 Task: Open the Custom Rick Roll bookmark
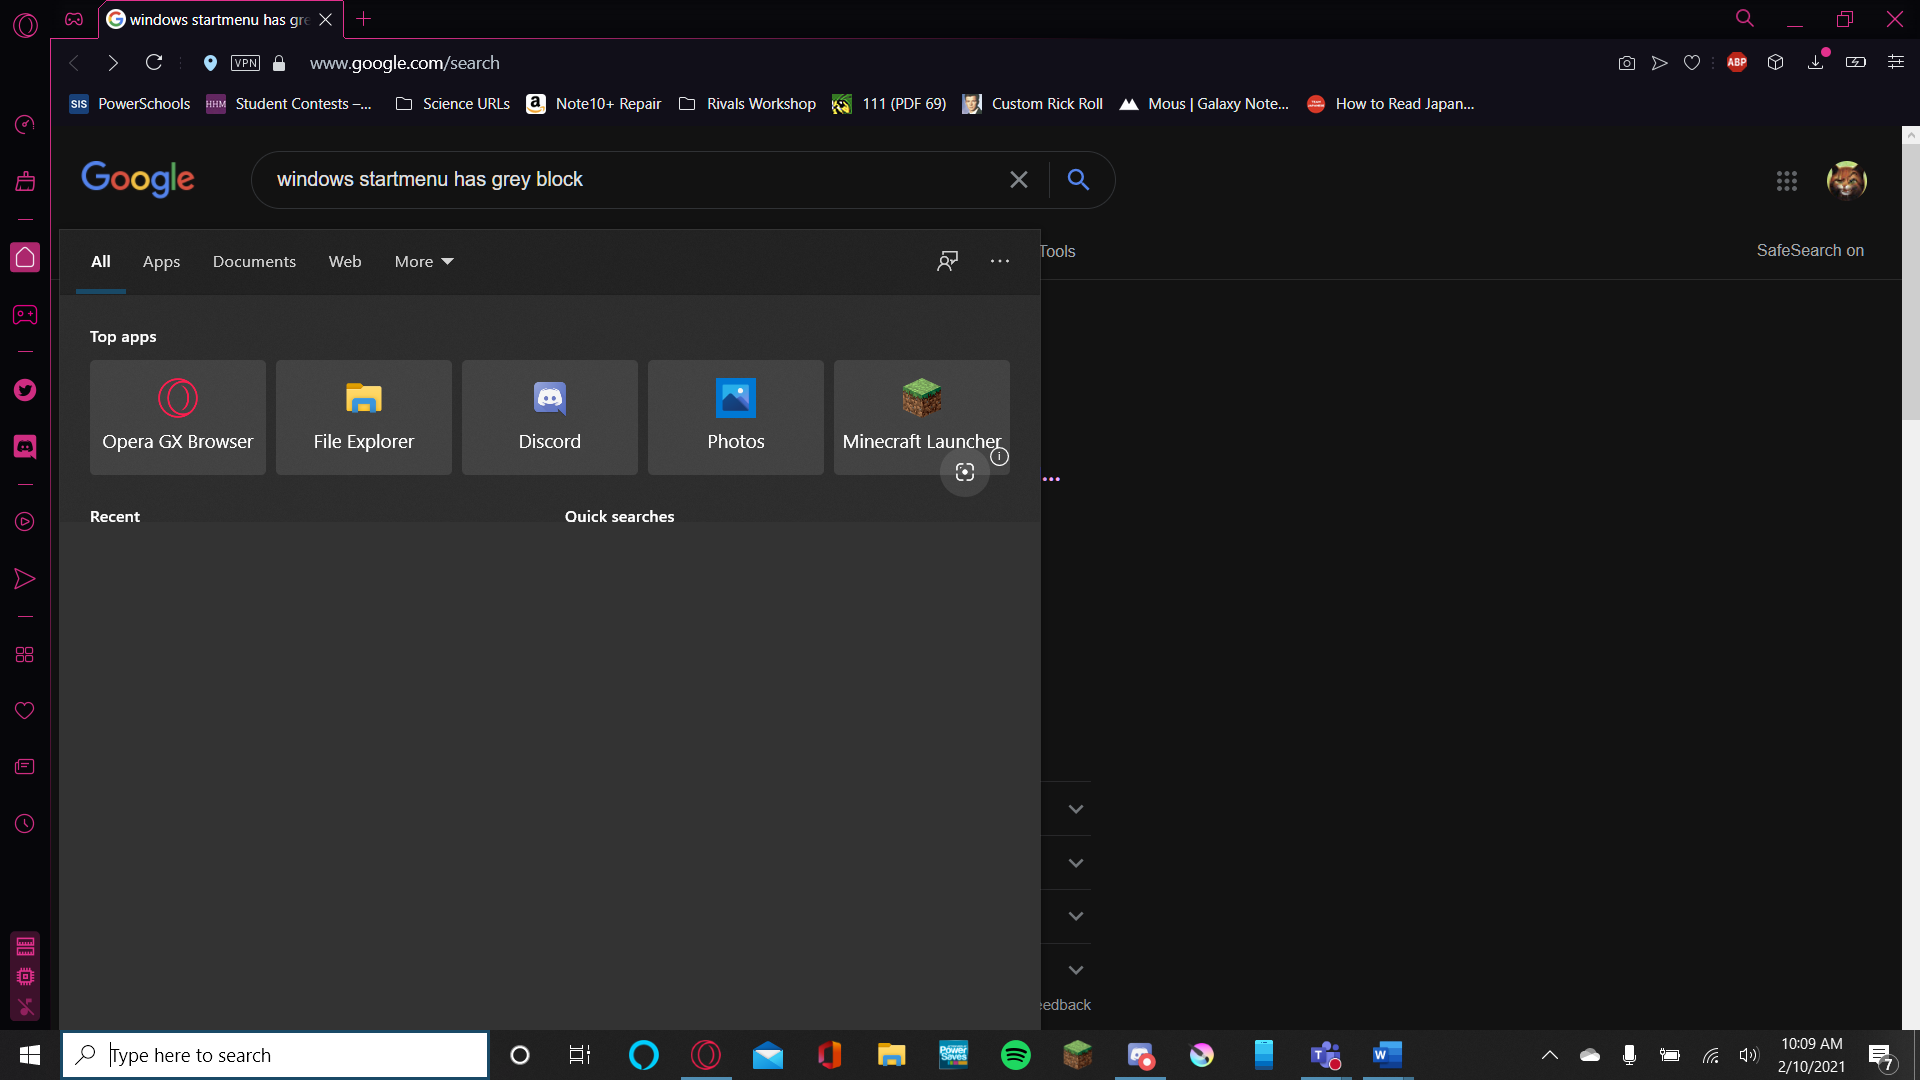coord(1033,104)
